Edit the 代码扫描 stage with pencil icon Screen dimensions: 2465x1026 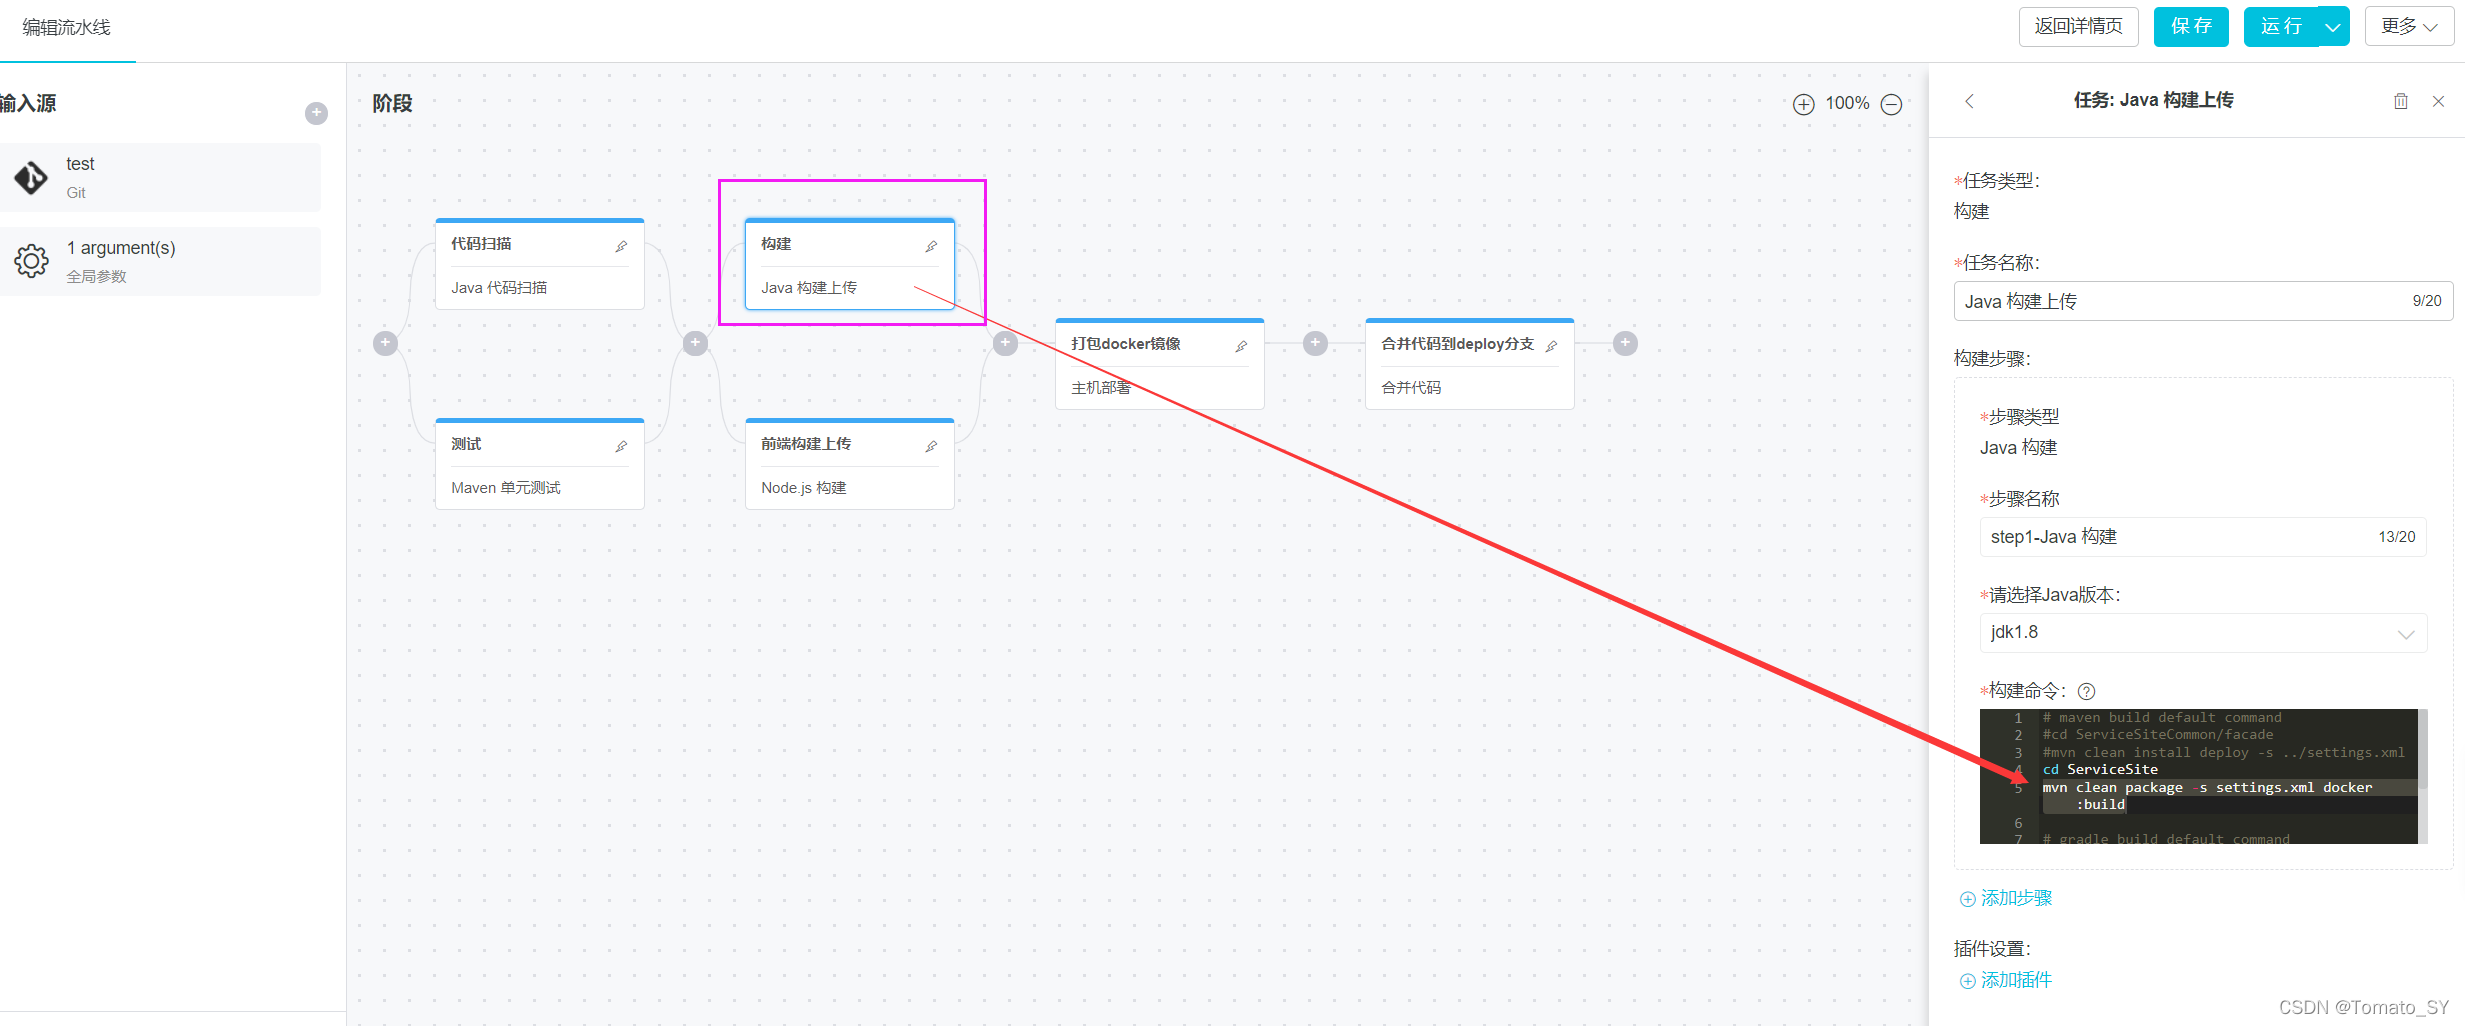coord(621,246)
